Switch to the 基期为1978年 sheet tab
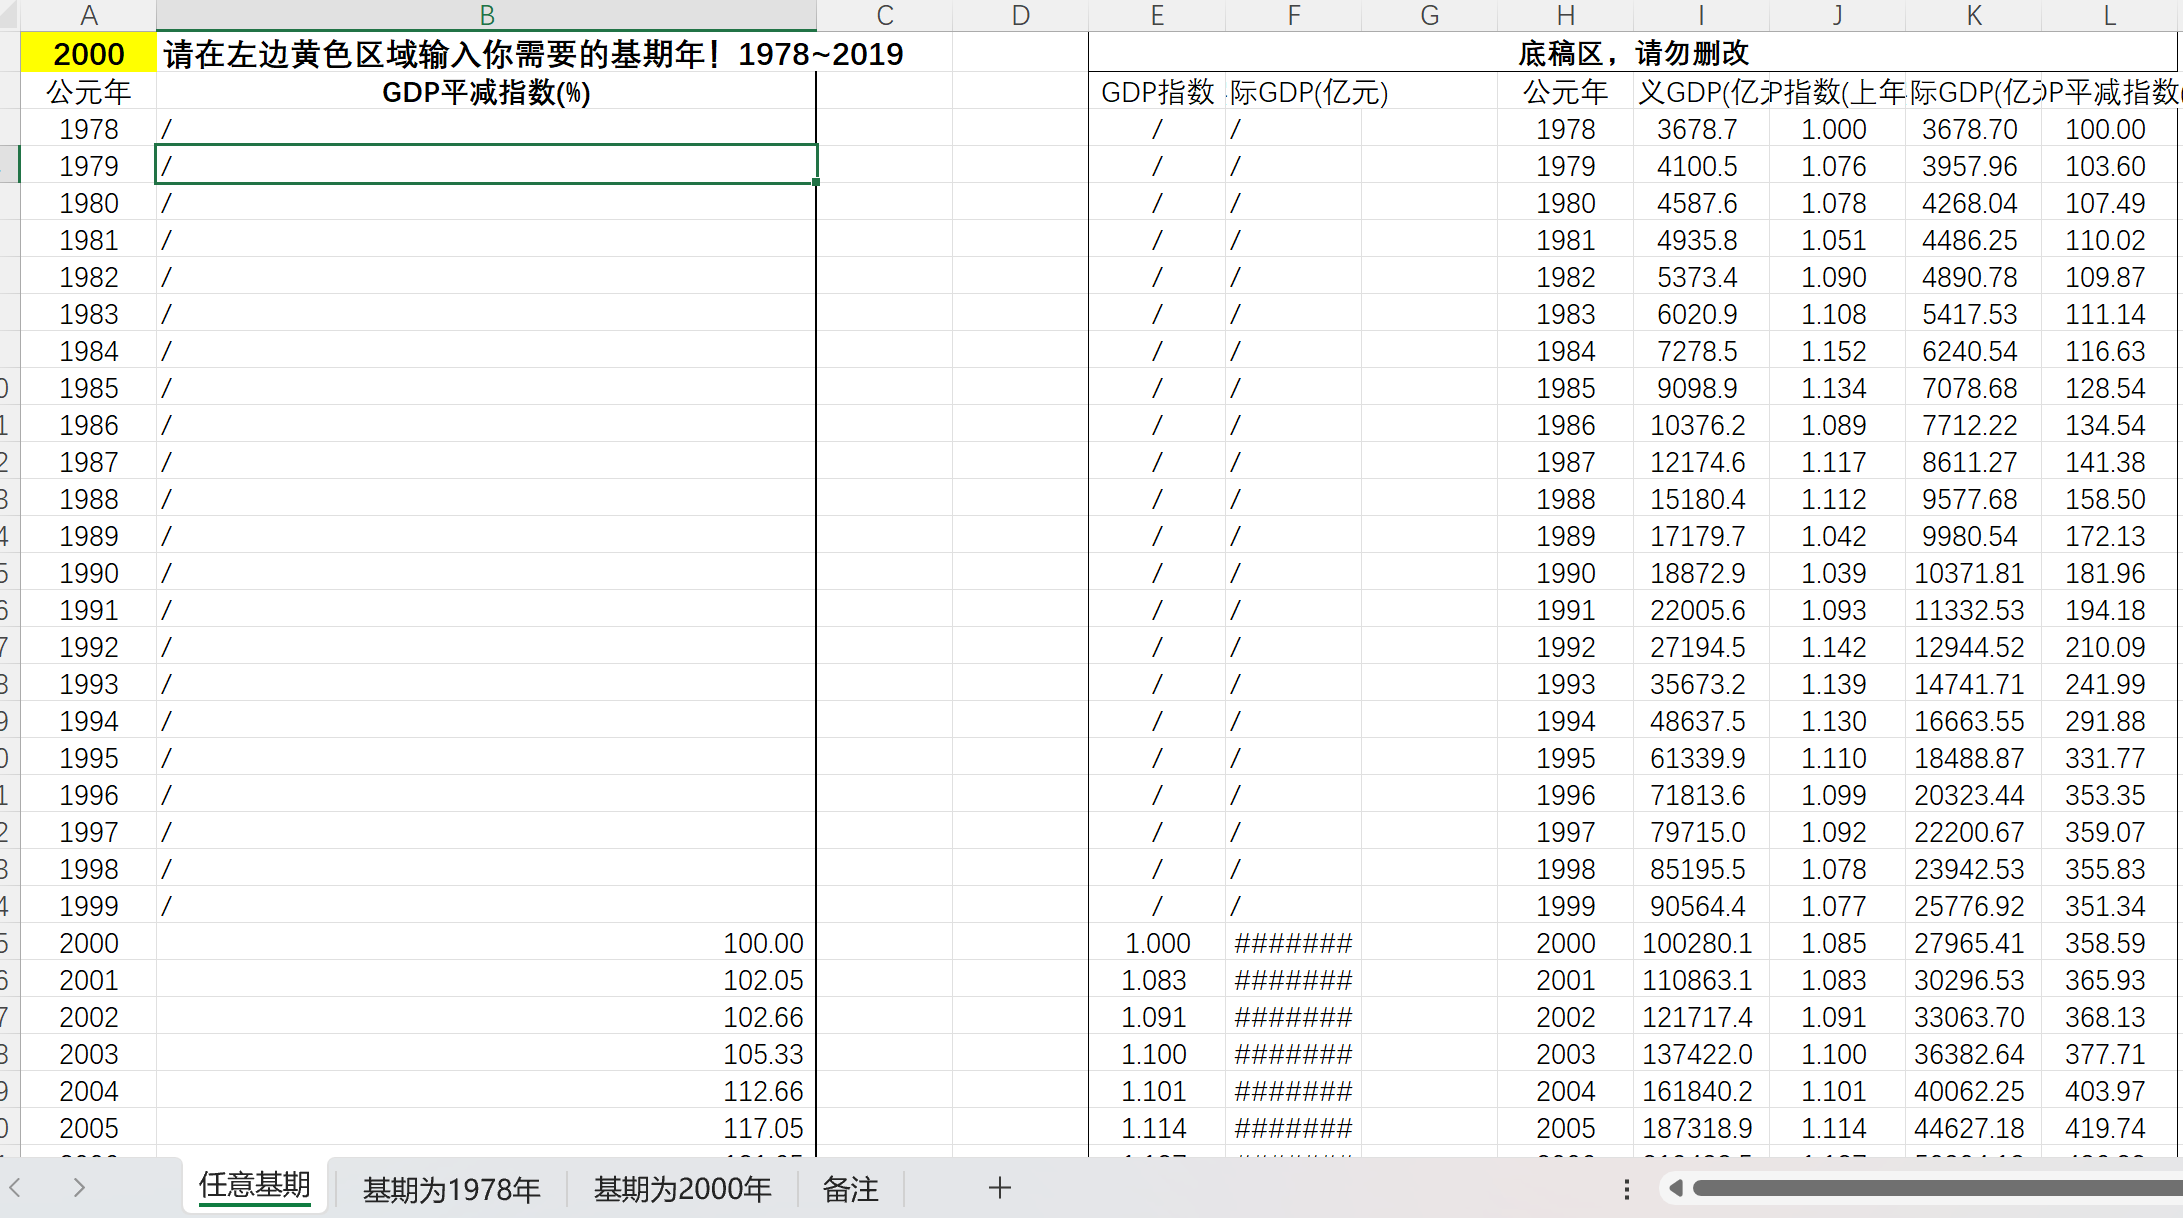This screenshot has width=2184, height=1218. tap(451, 1189)
